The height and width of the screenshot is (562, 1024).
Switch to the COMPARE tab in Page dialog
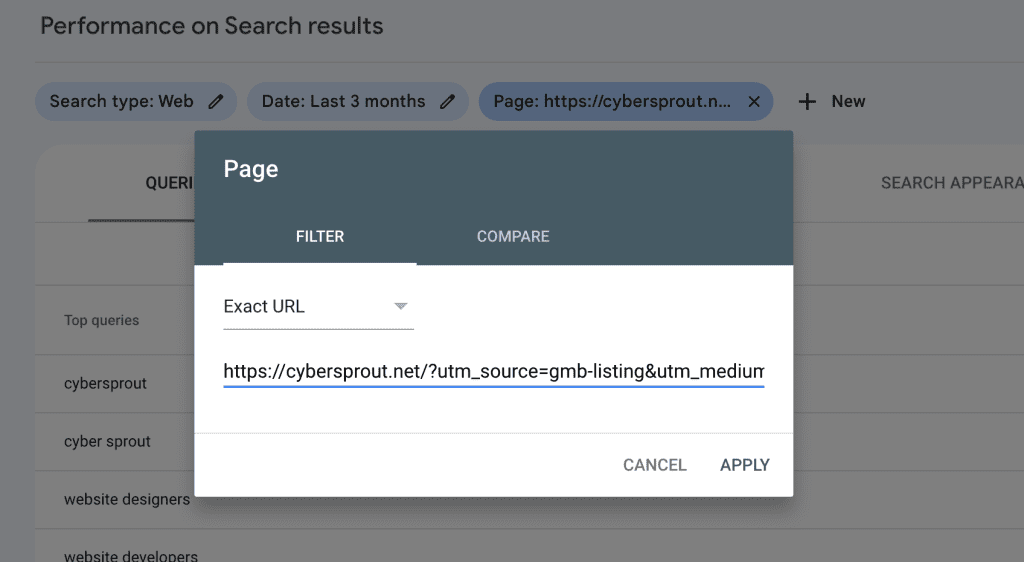pyautogui.click(x=513, y=236)
